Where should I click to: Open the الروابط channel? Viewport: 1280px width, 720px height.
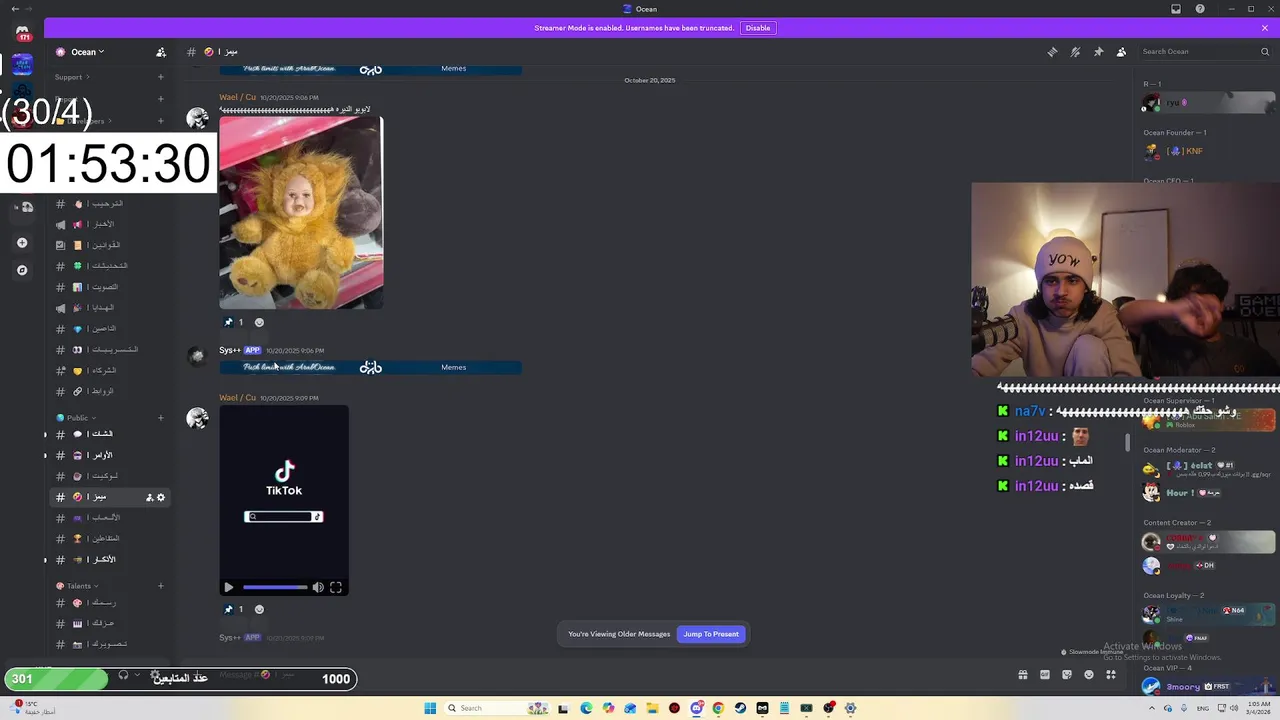pyautogui.click(x=110, y=391)
